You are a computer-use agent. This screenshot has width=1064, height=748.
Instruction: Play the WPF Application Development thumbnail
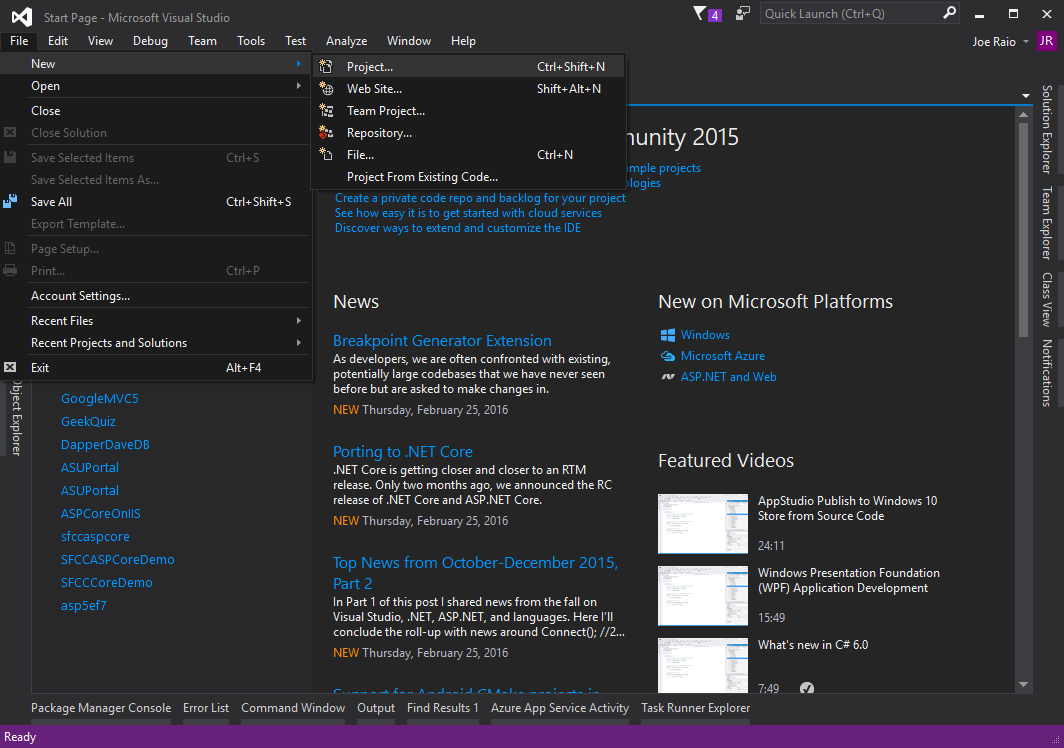(703, 595)
